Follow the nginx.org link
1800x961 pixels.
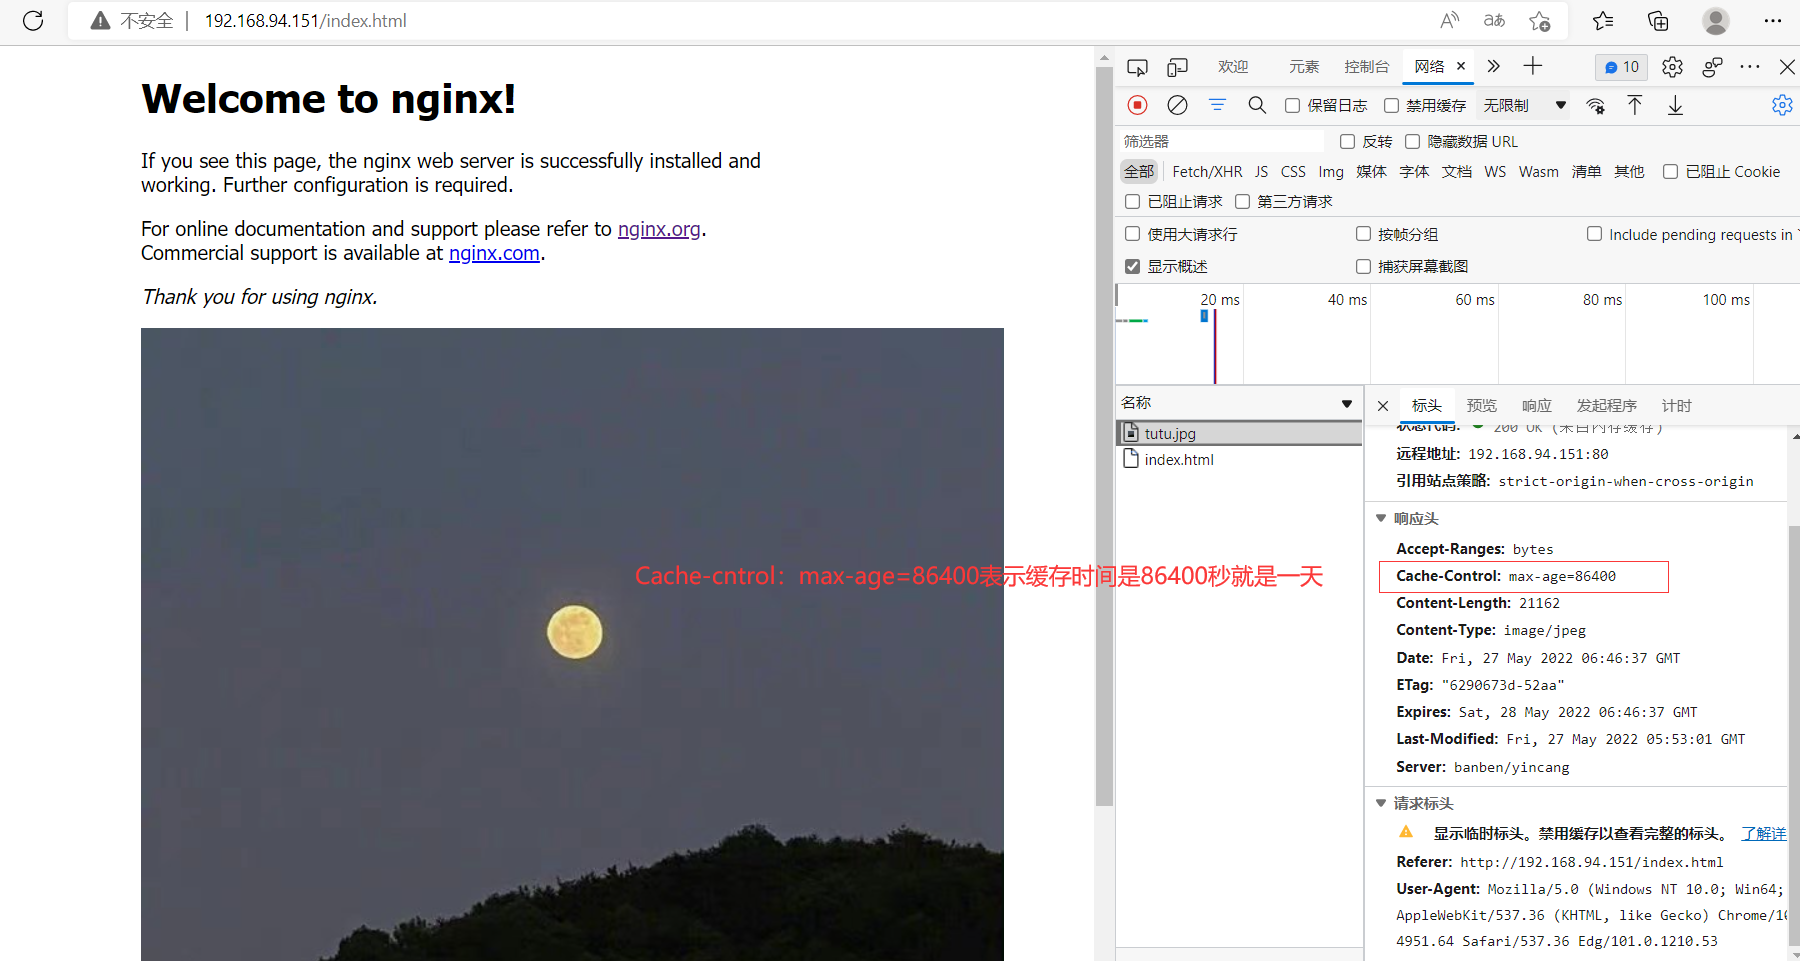[659, 229]
